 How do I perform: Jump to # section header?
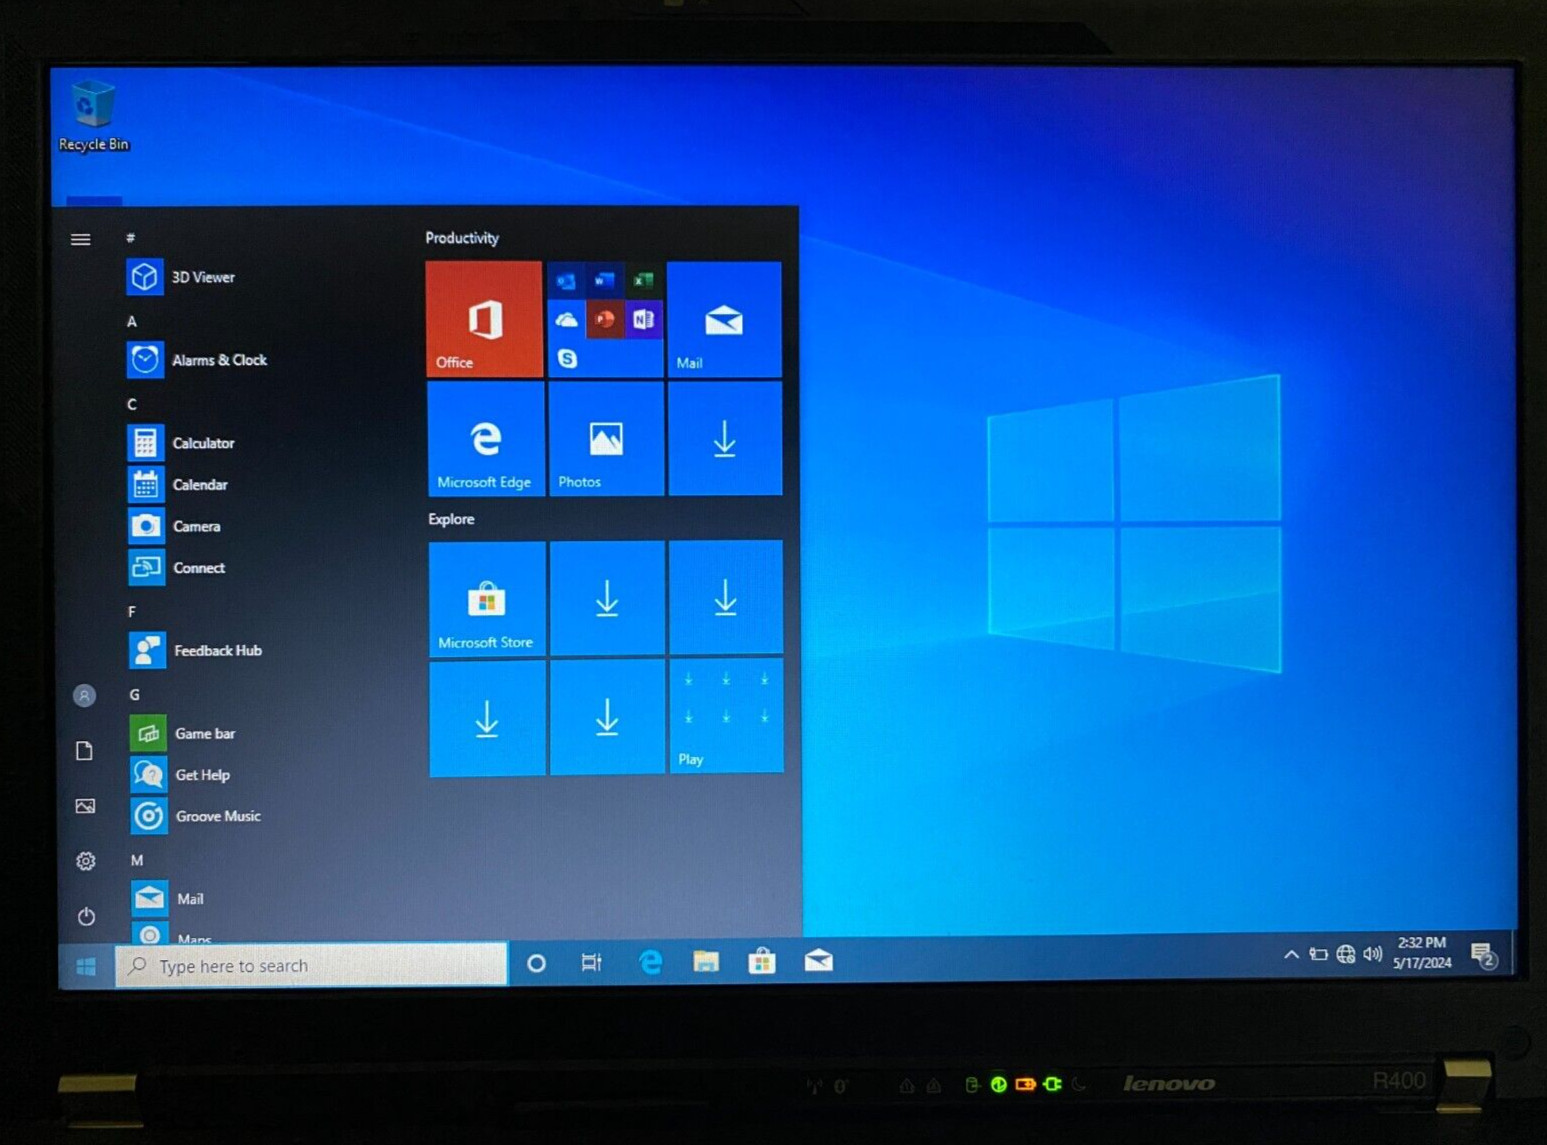(x=131, y=238)
